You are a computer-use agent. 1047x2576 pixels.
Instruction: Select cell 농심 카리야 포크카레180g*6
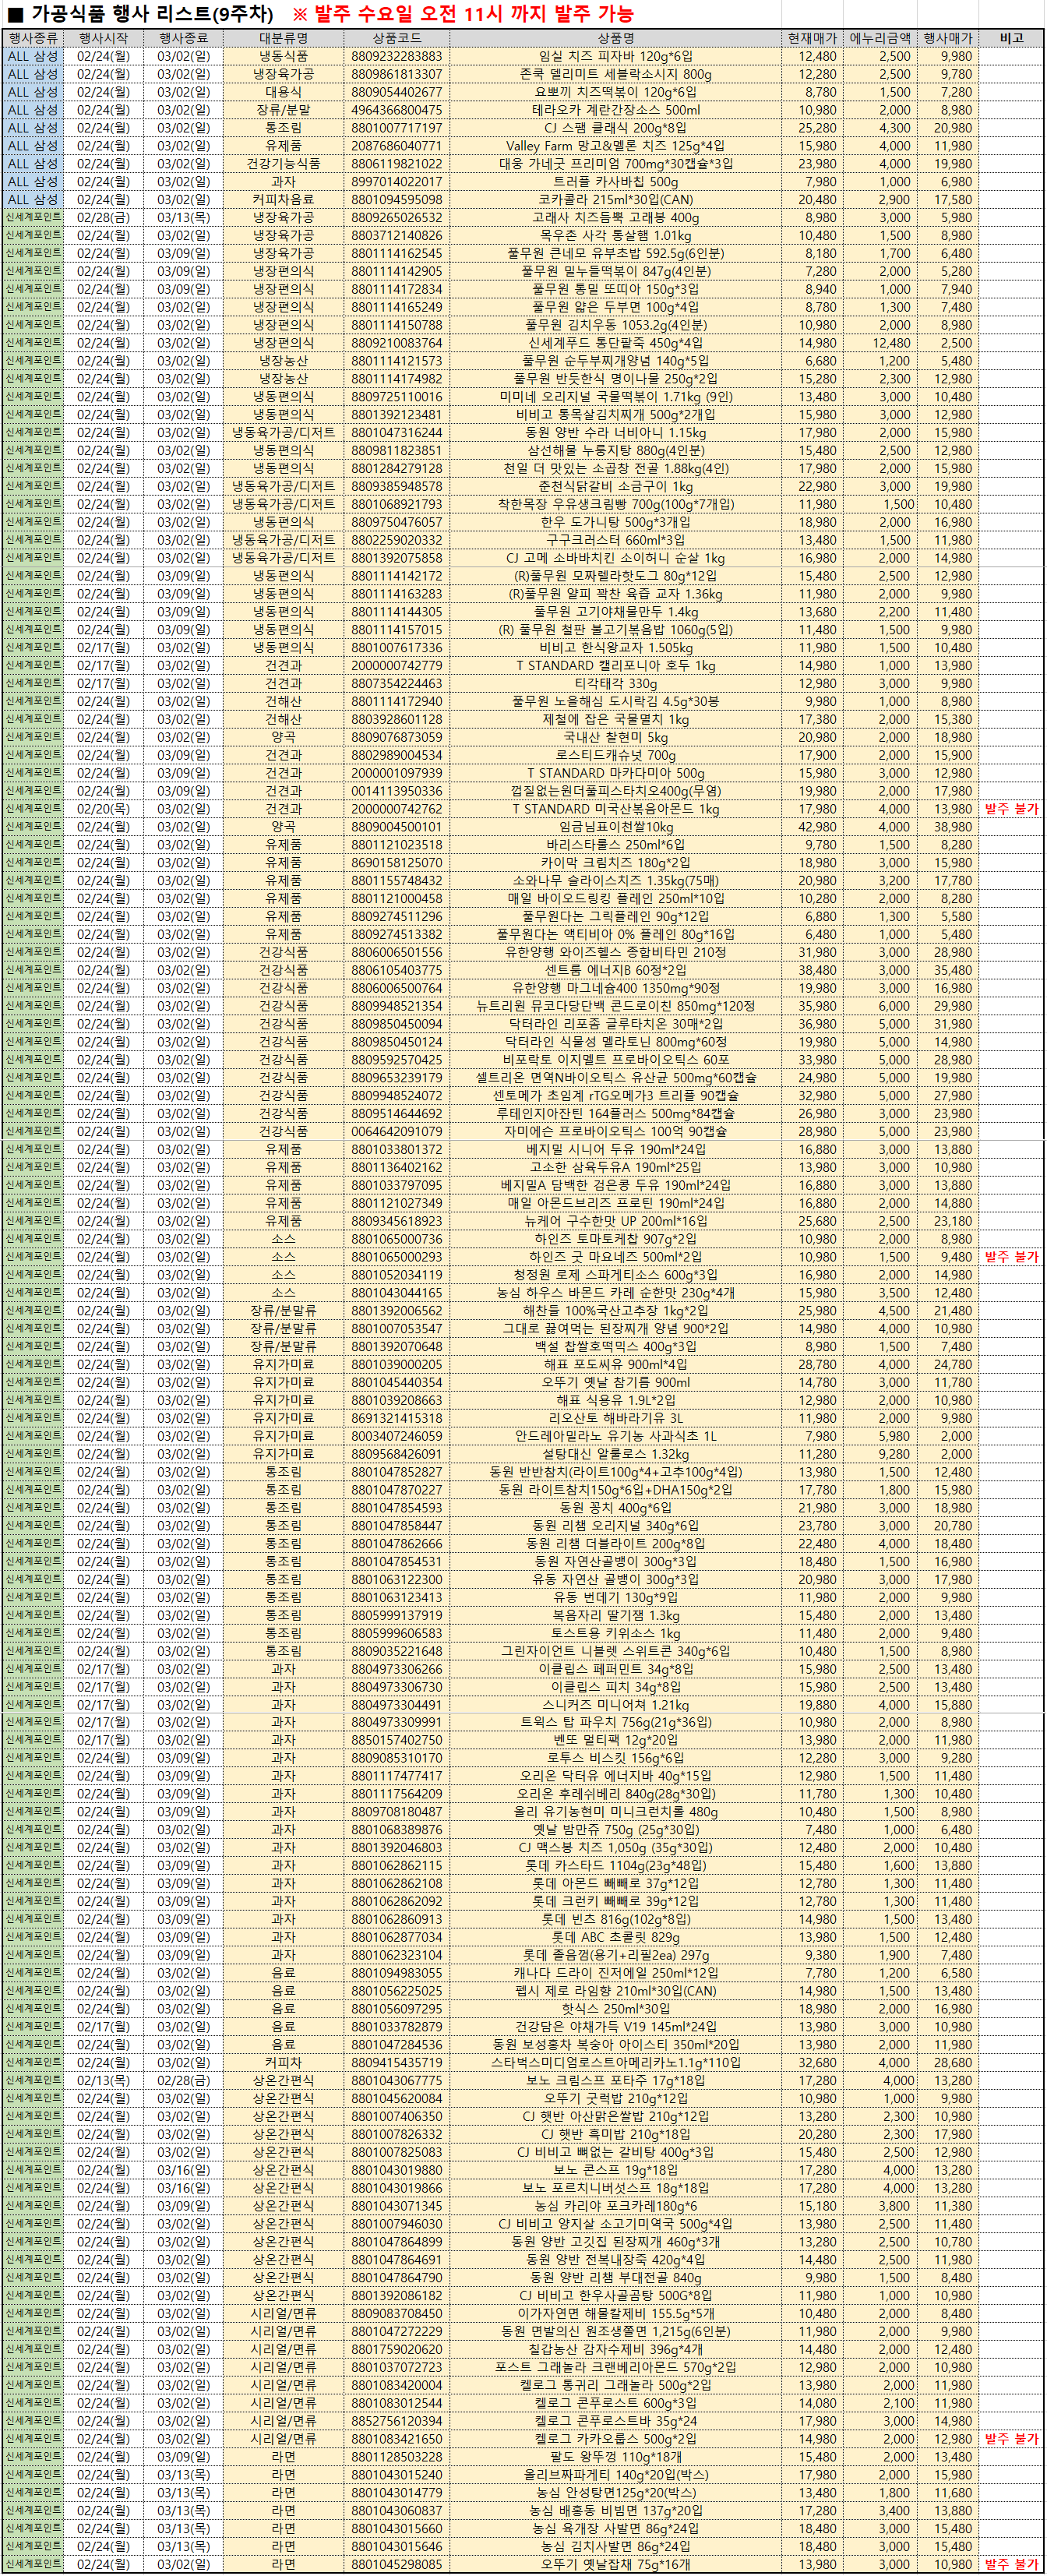[616, 2206]
